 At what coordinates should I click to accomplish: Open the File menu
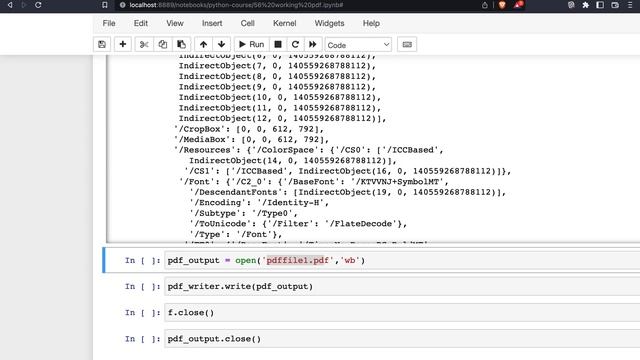tap(109, 23)
